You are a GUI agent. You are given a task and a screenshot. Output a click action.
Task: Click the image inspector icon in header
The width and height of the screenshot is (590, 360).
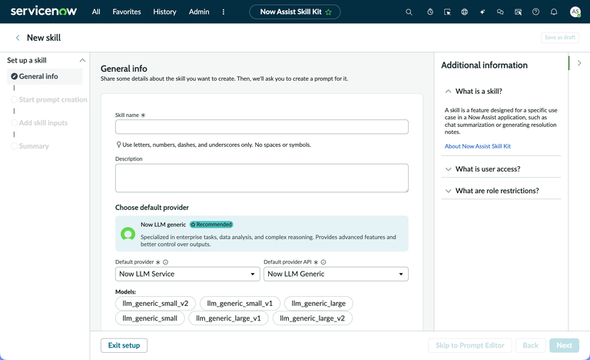518,12
